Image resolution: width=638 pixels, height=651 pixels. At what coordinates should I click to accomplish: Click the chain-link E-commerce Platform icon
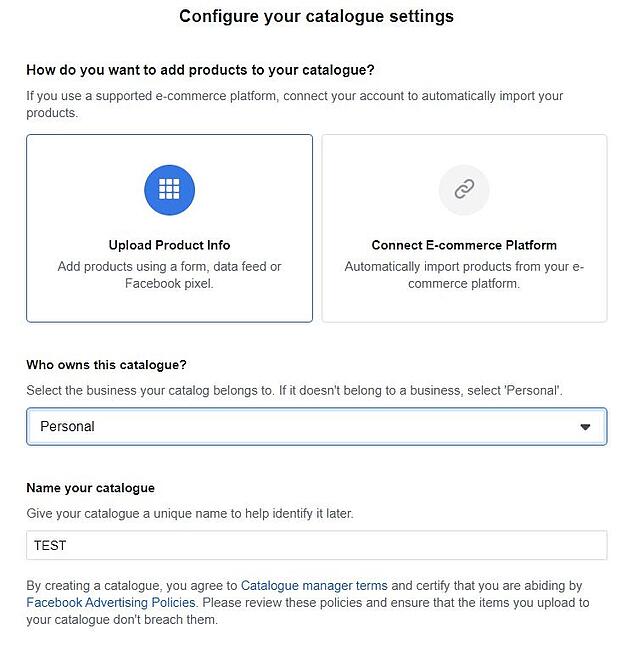464,190
